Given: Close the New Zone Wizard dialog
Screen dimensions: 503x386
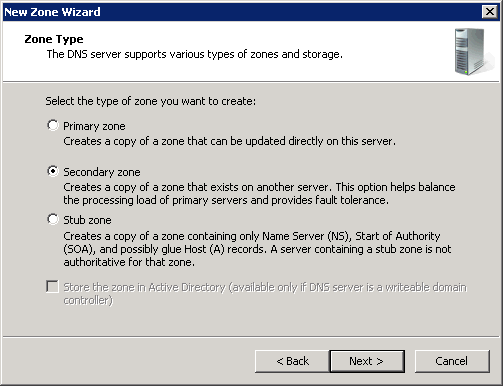Looking at the screenshot, I should click(490, 12).
